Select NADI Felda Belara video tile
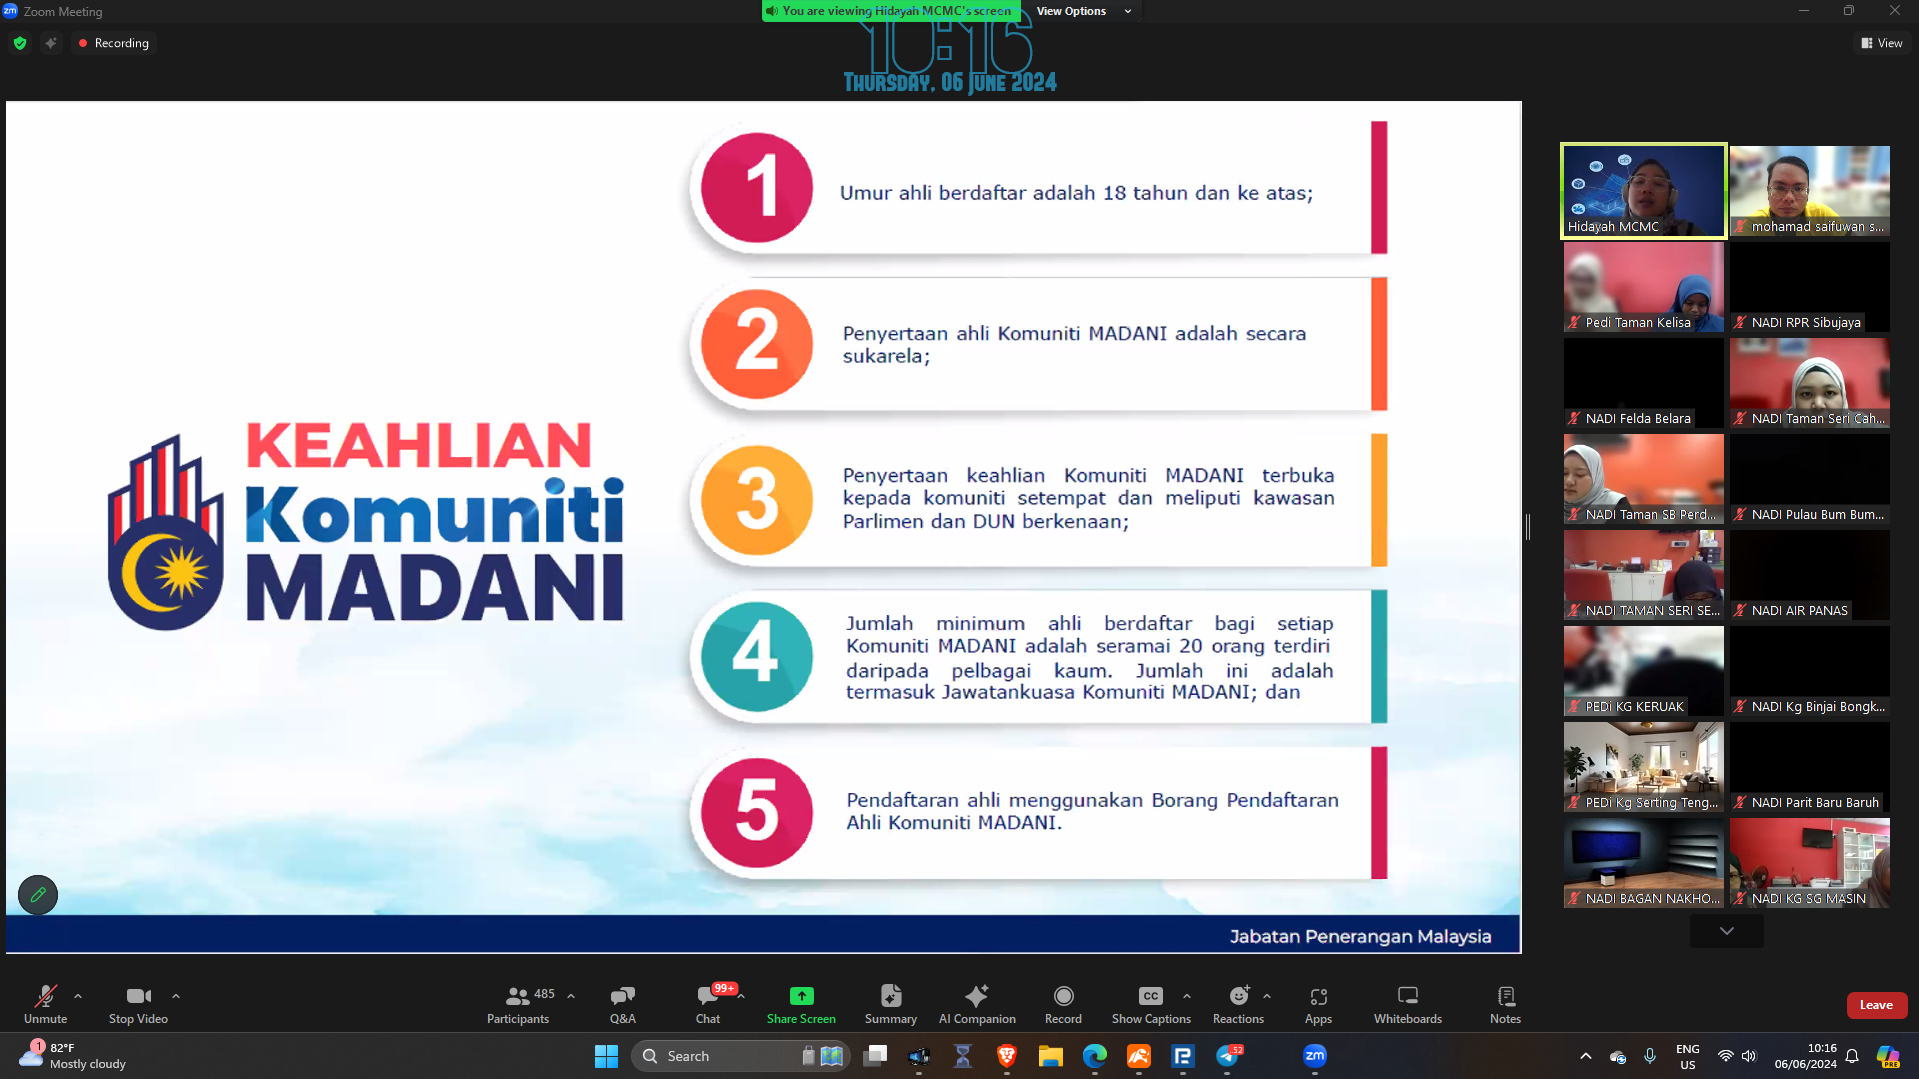This screenshot has height=1079, width=1919. [1643, 382]
